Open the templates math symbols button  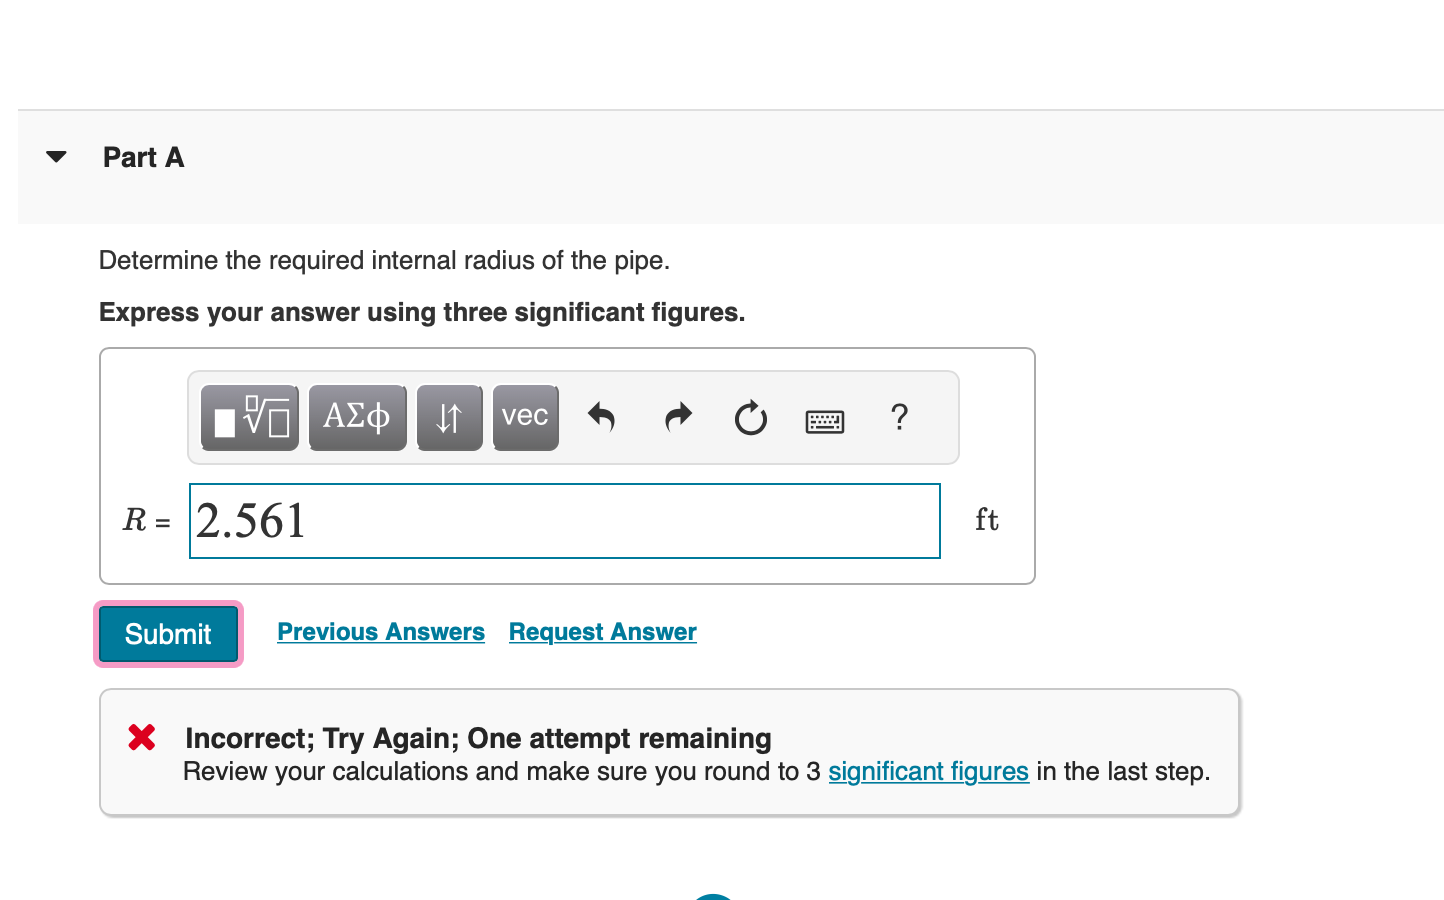click(250, 417)
